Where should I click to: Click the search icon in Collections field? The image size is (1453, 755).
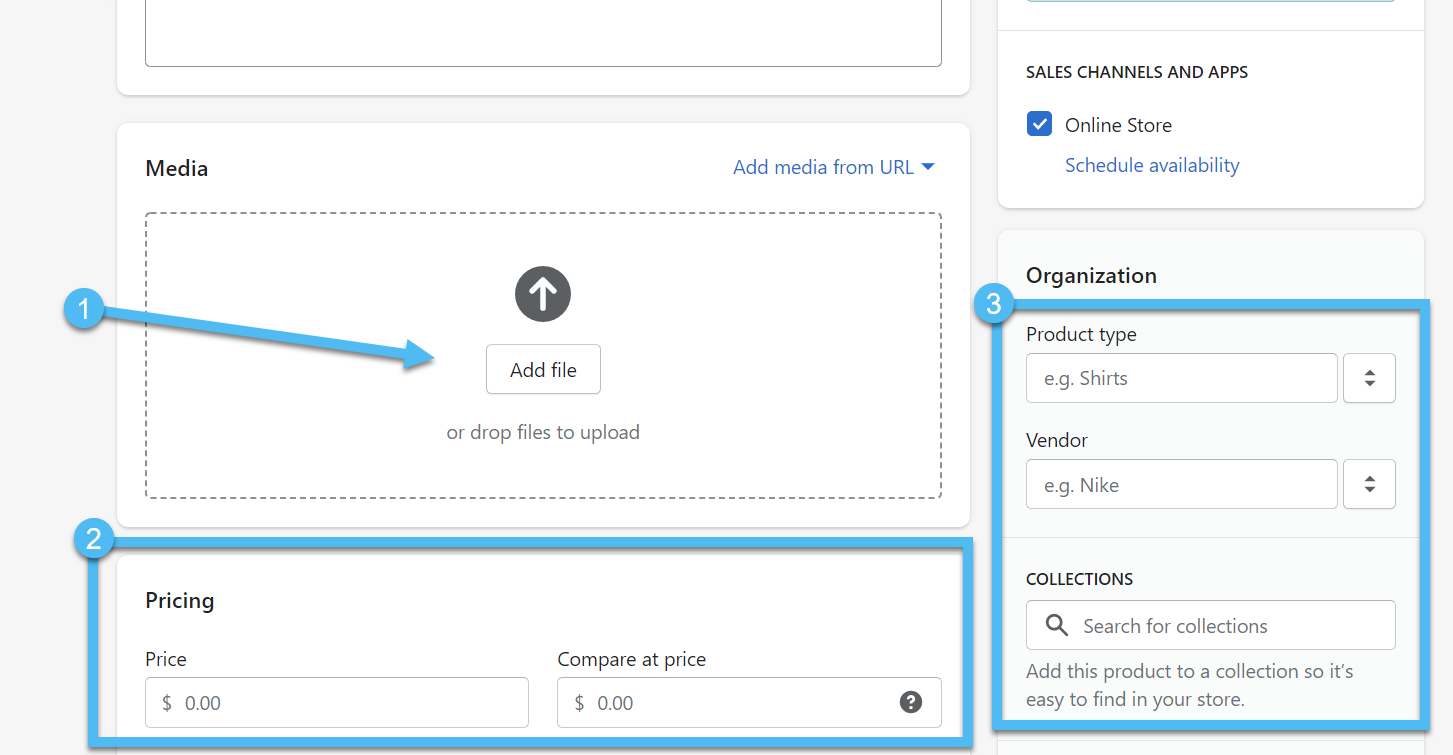(1057, 626)
